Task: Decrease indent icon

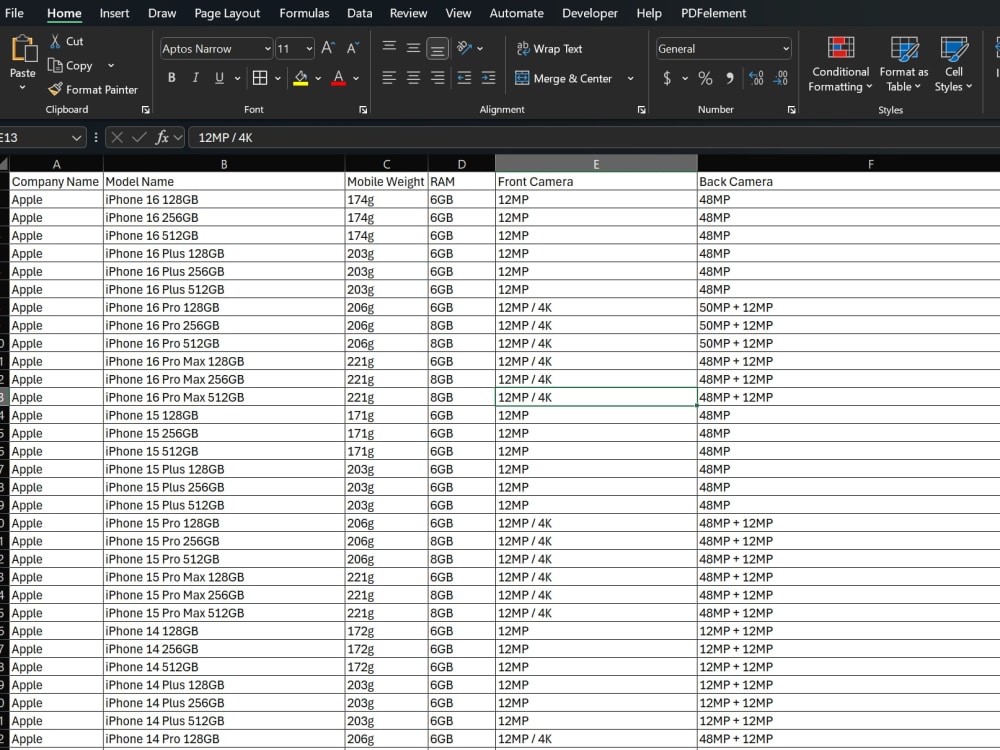Action: [464, 78]
